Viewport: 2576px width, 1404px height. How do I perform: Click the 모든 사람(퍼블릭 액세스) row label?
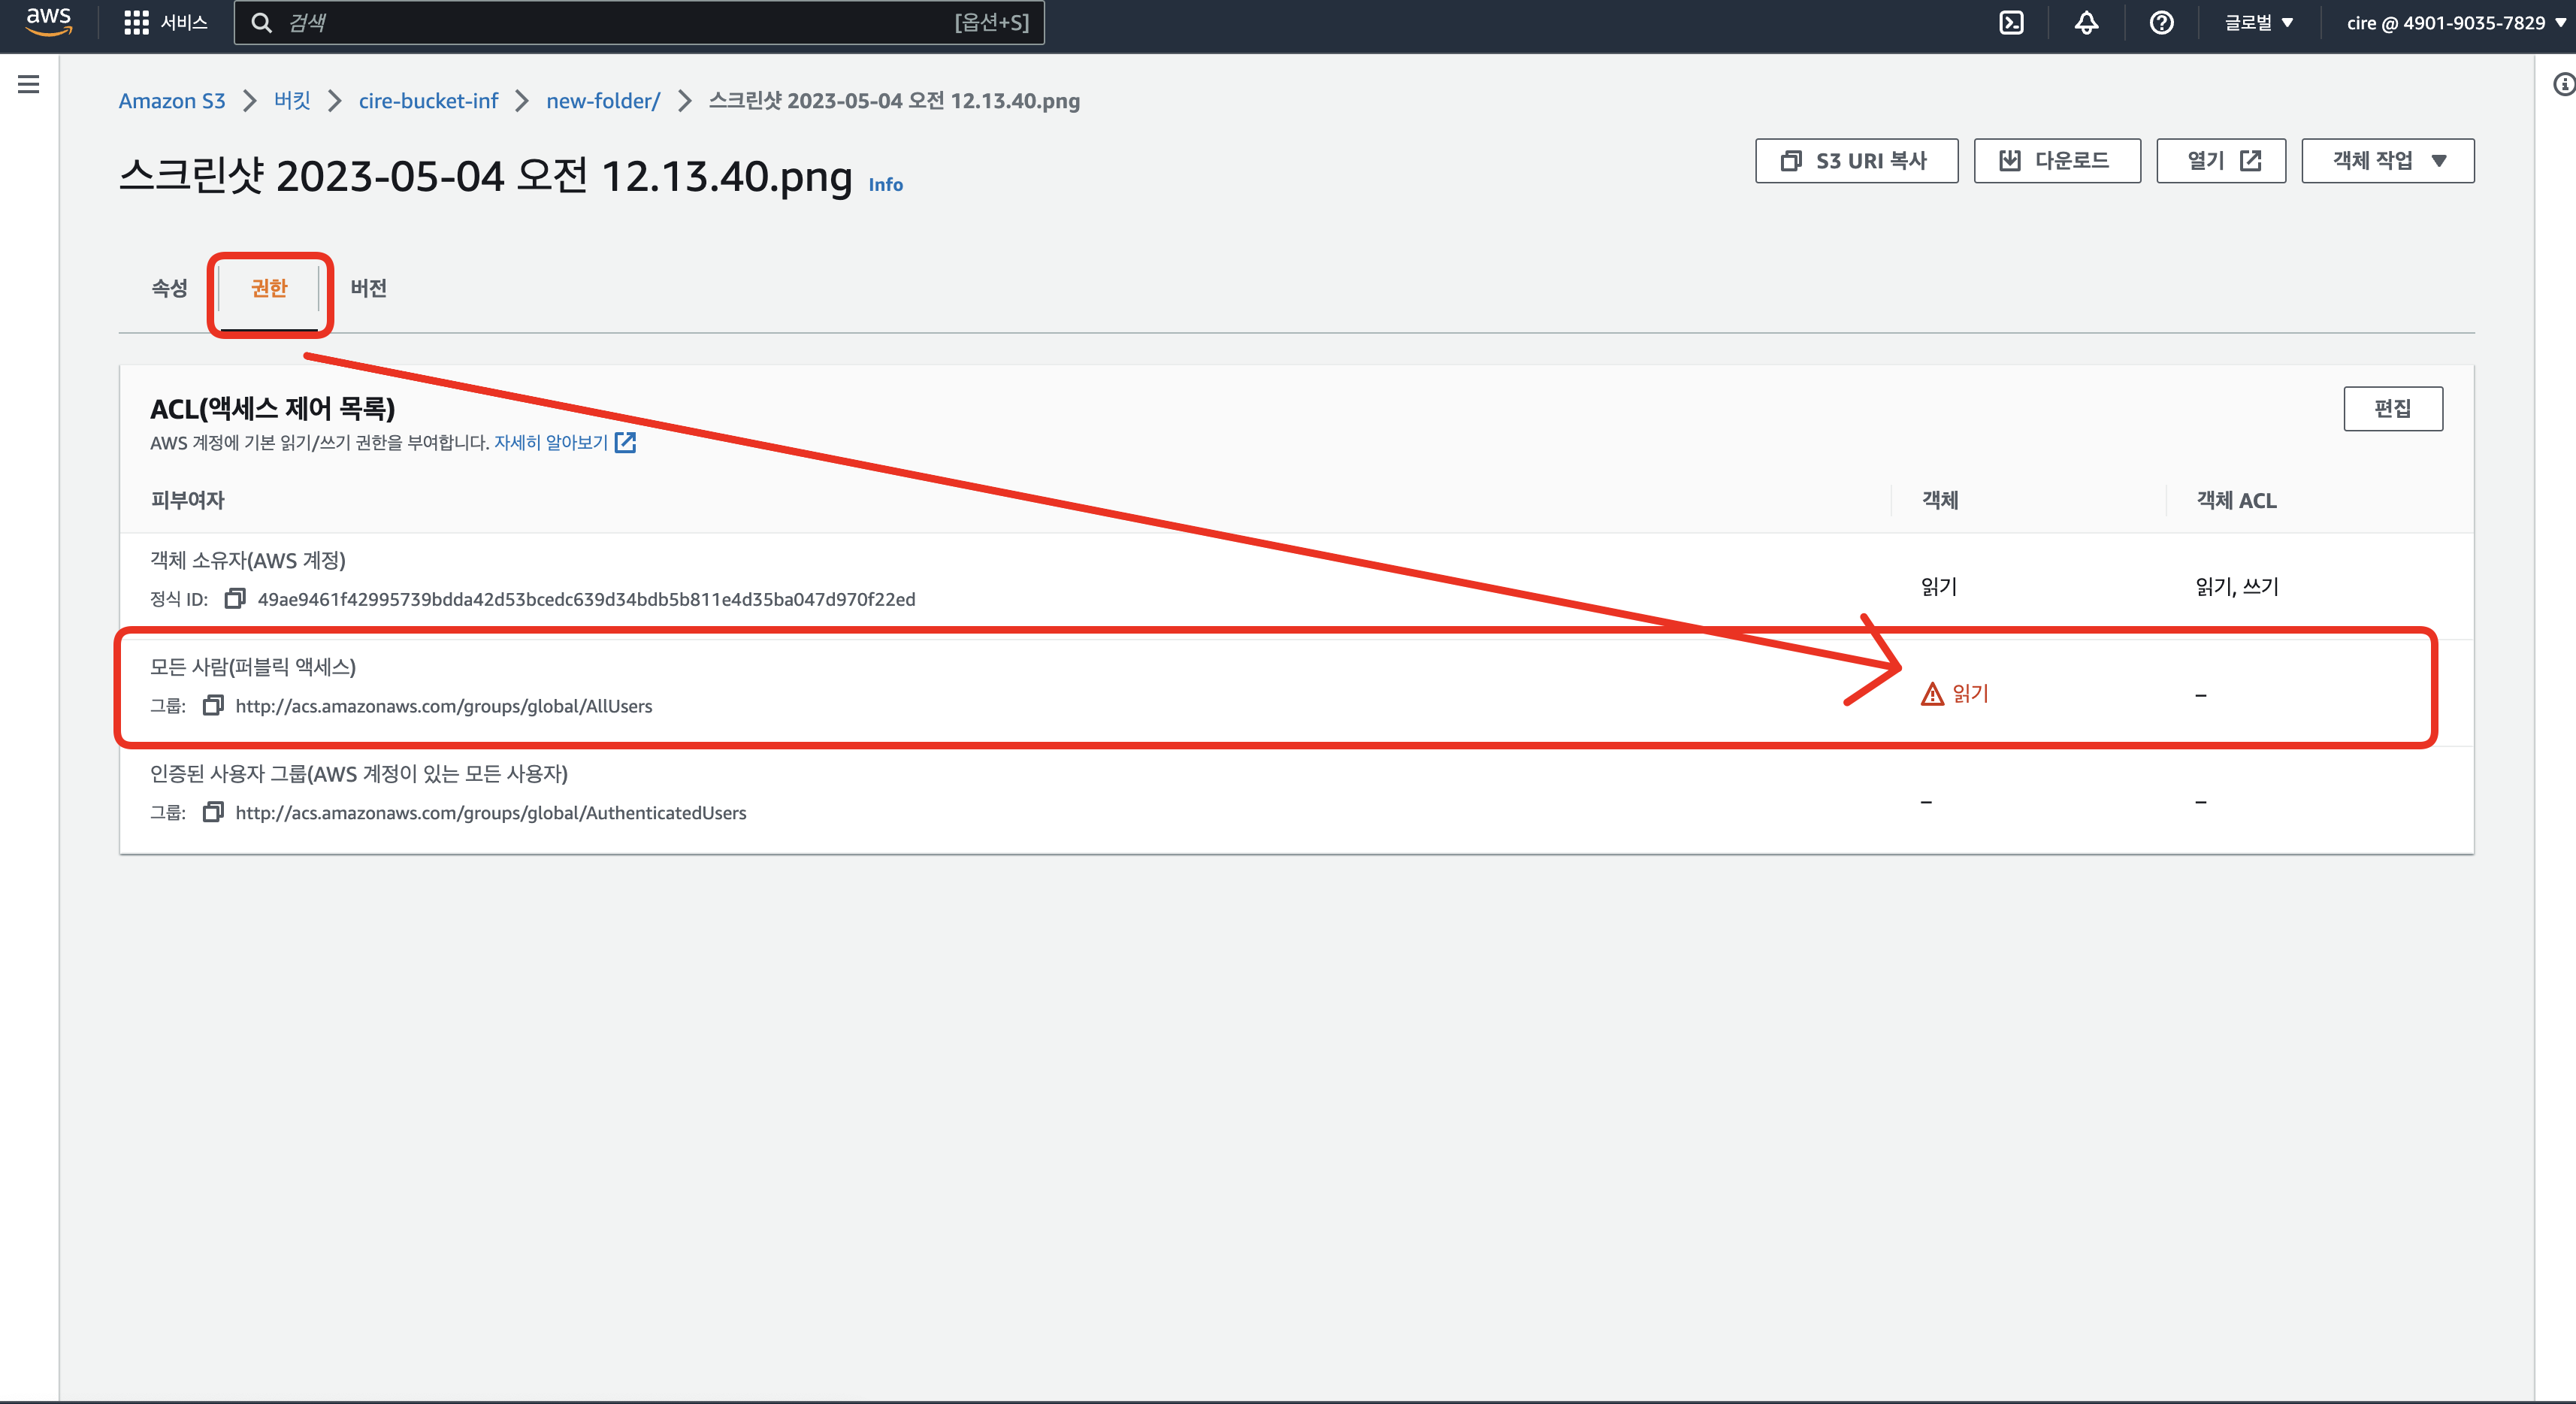253,666
